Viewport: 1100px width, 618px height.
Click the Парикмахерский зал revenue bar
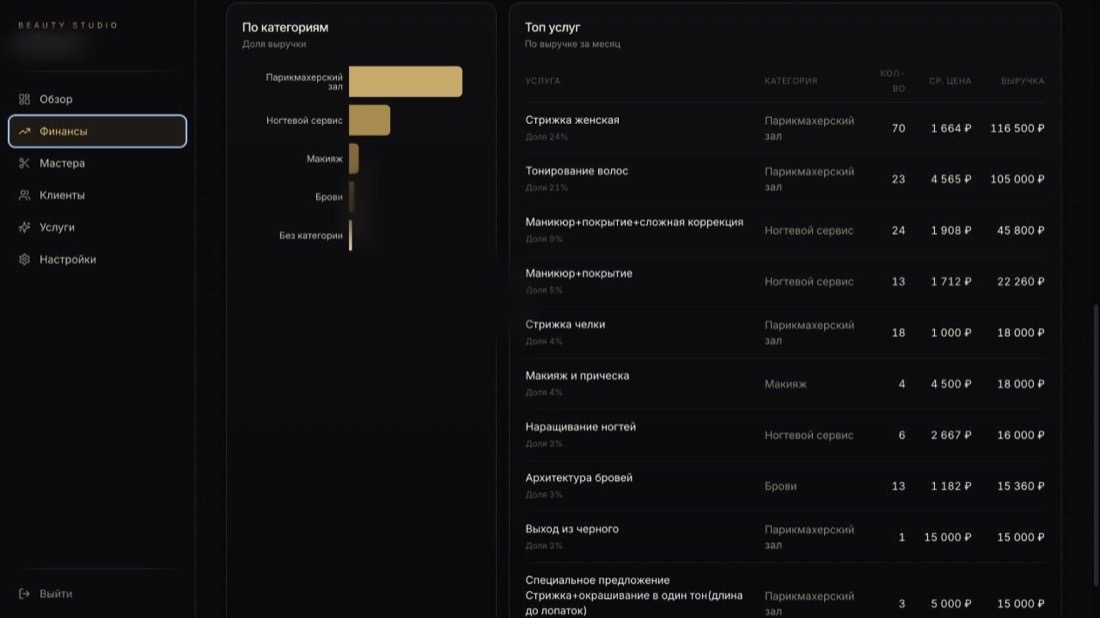pos(405,81)
